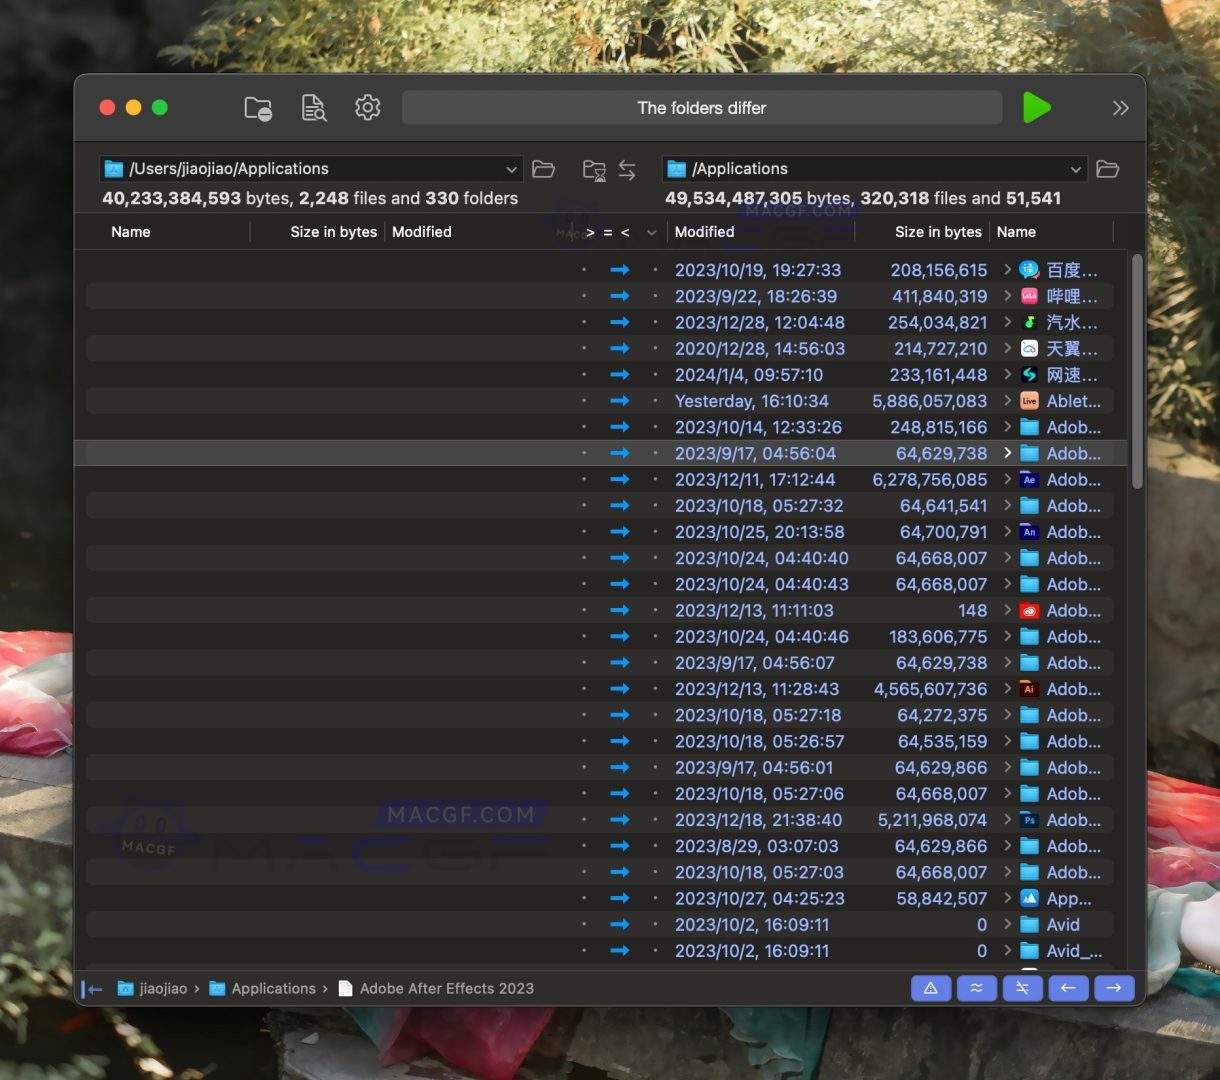This screenshot has width=1220, height=1080.
Task: Click the vertical scrollbar of the file list
Action: (1137, 370)
